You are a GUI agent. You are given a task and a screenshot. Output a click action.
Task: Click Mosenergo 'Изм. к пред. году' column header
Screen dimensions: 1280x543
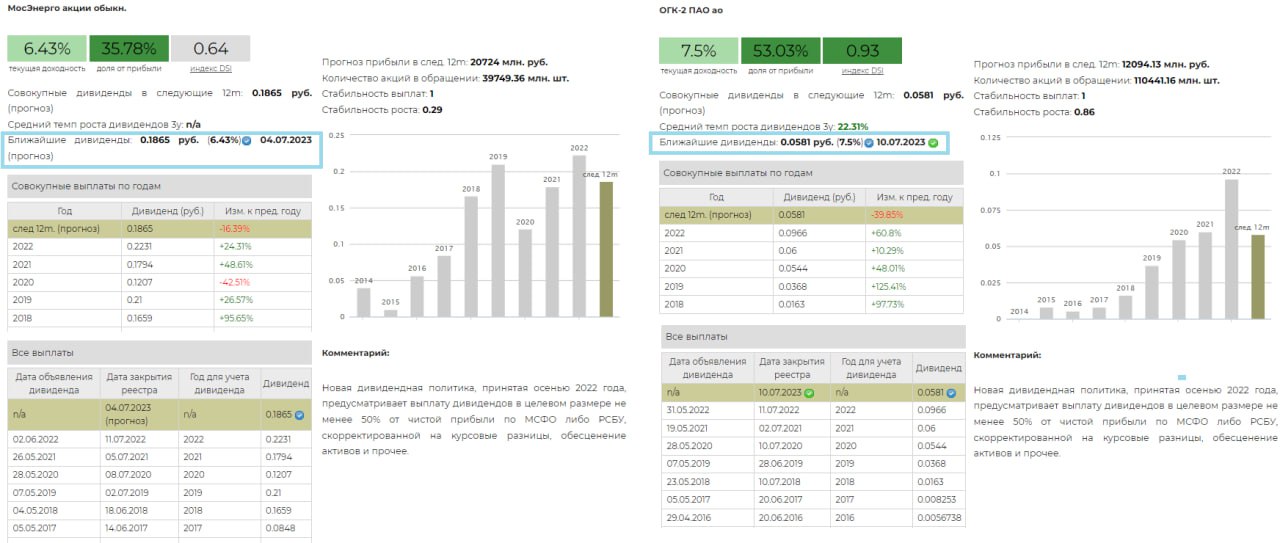click(262, 211)
